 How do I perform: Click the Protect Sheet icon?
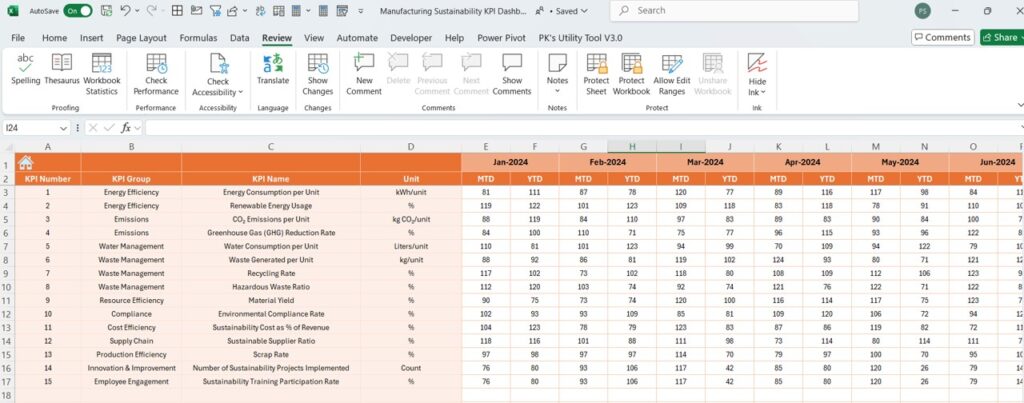[x=596, y=63]
